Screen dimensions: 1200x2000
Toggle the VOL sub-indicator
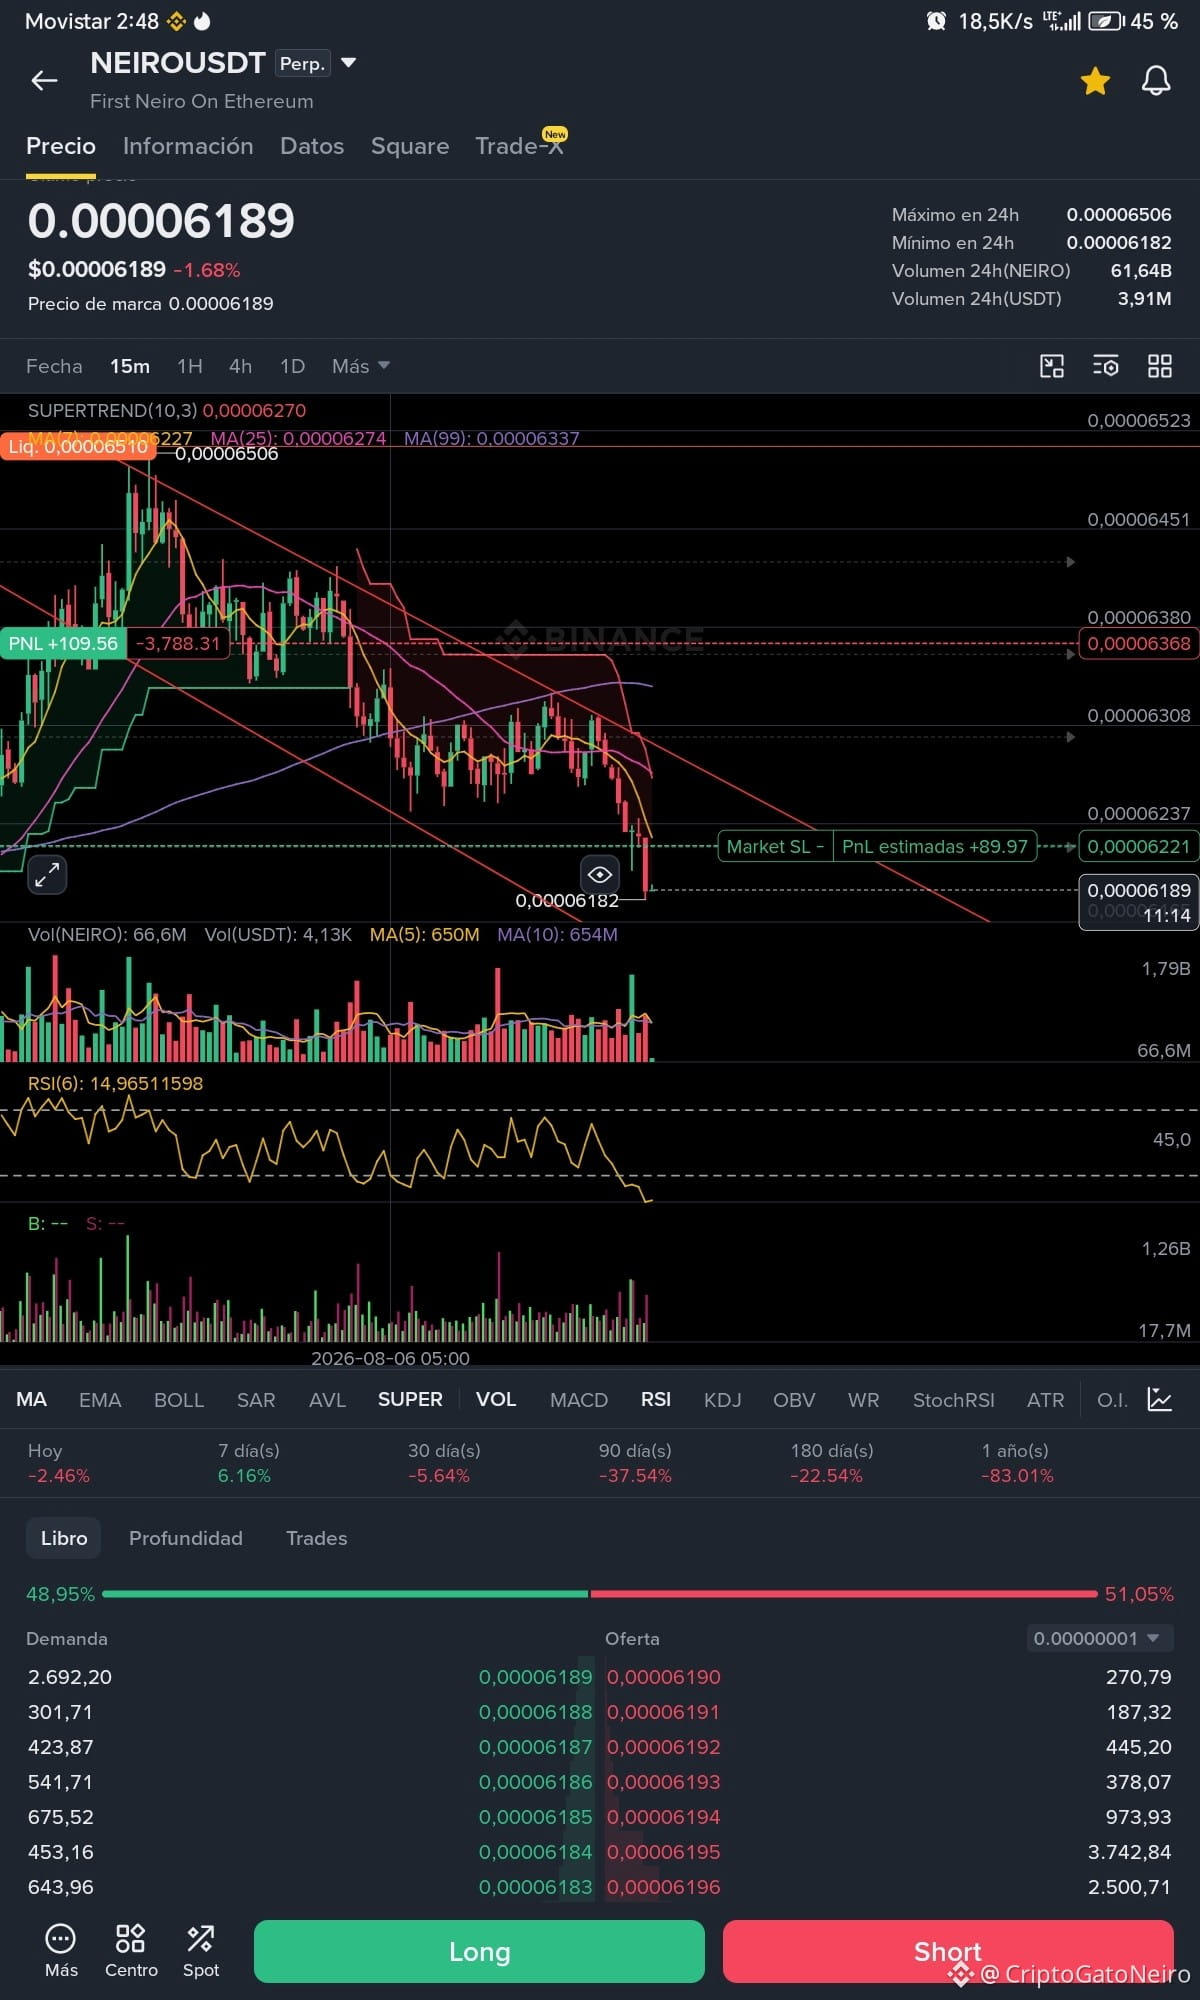click(x=496, y=1400)
